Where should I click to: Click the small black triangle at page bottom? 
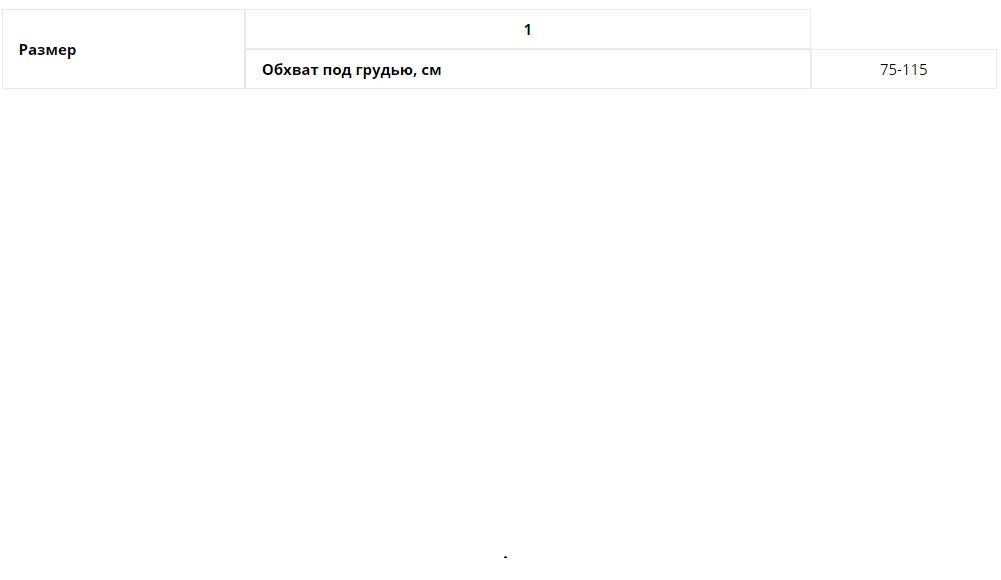pos(506,556)
